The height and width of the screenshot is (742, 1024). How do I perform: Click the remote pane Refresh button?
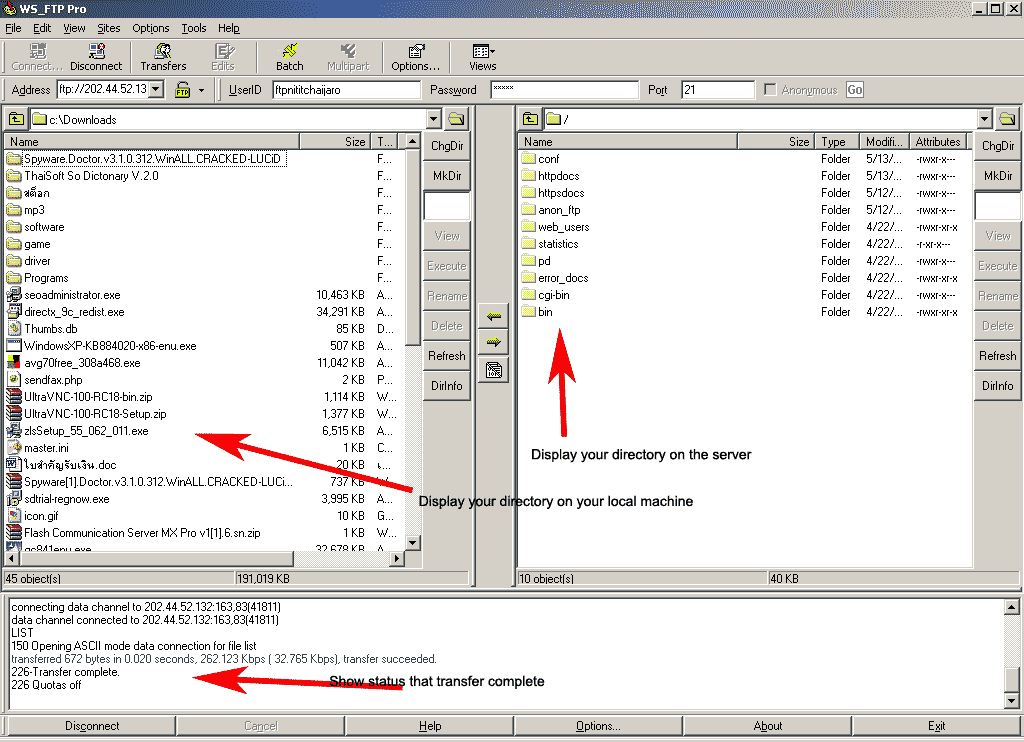click(998, 356)
